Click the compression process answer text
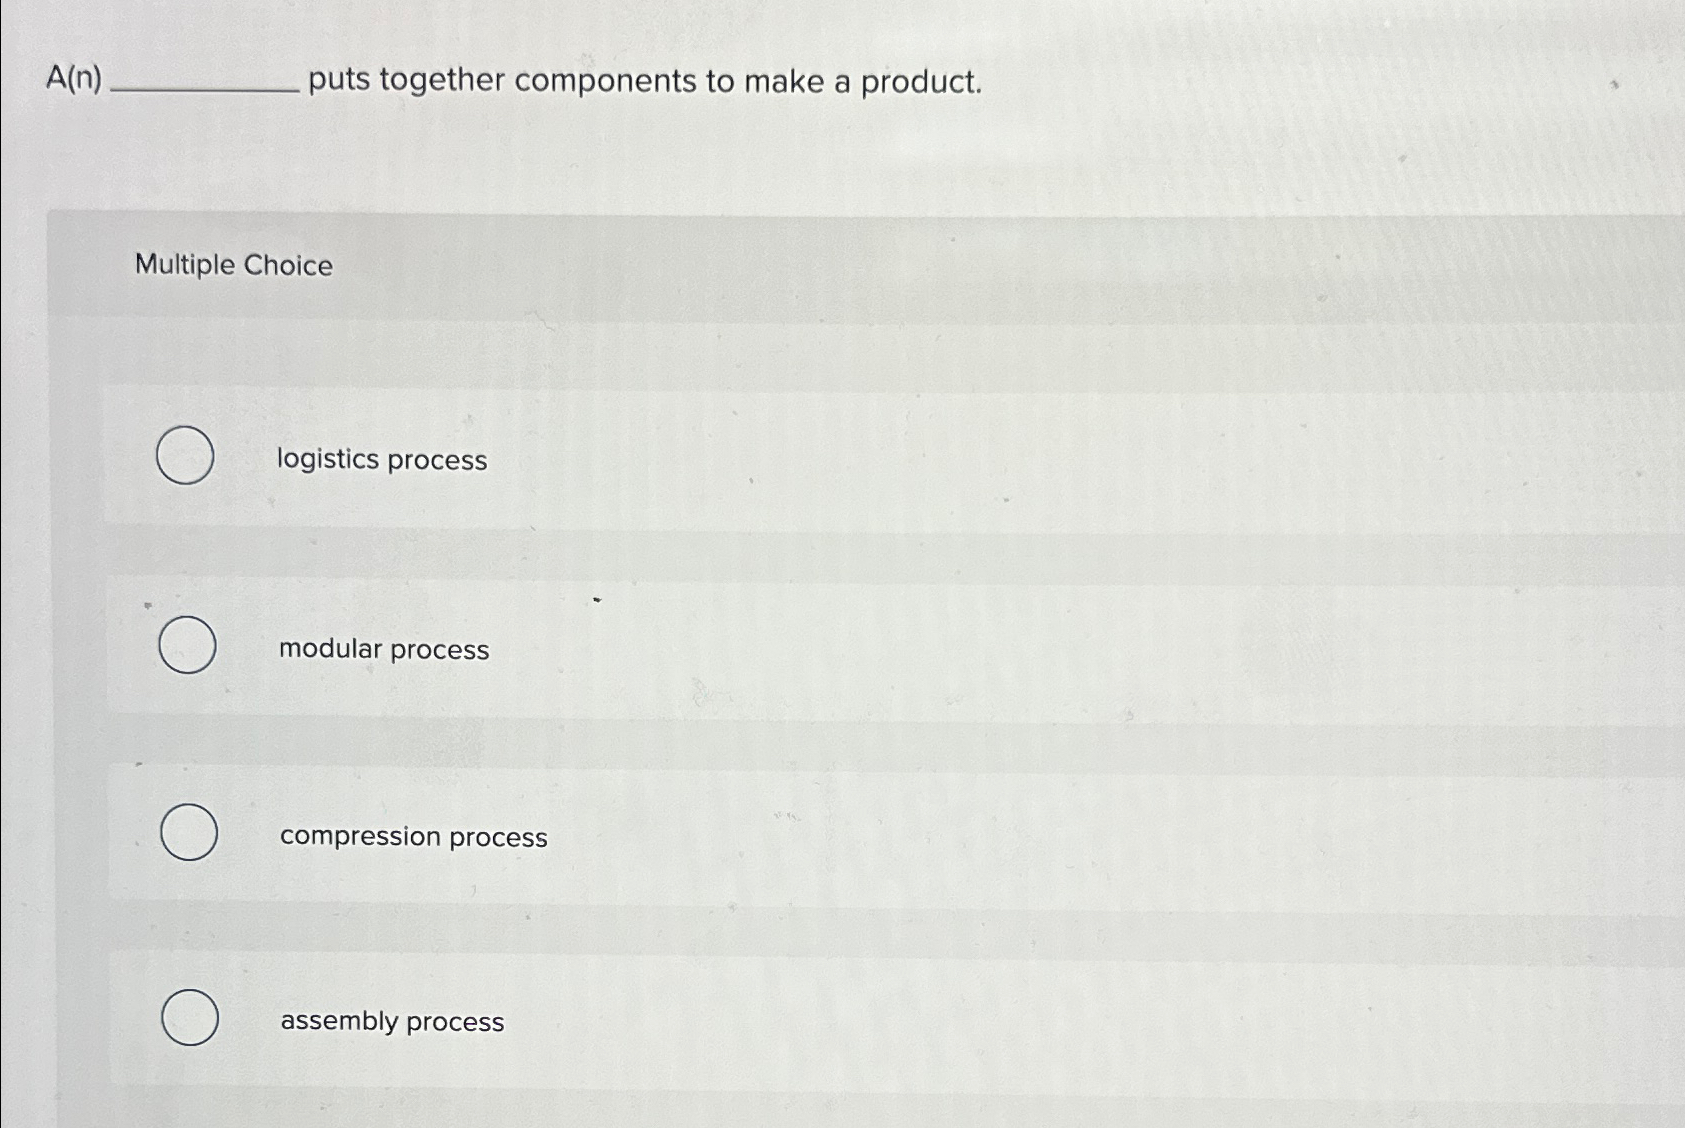1685x1128 pixels. pyautogui.click(x=414, y=838)
